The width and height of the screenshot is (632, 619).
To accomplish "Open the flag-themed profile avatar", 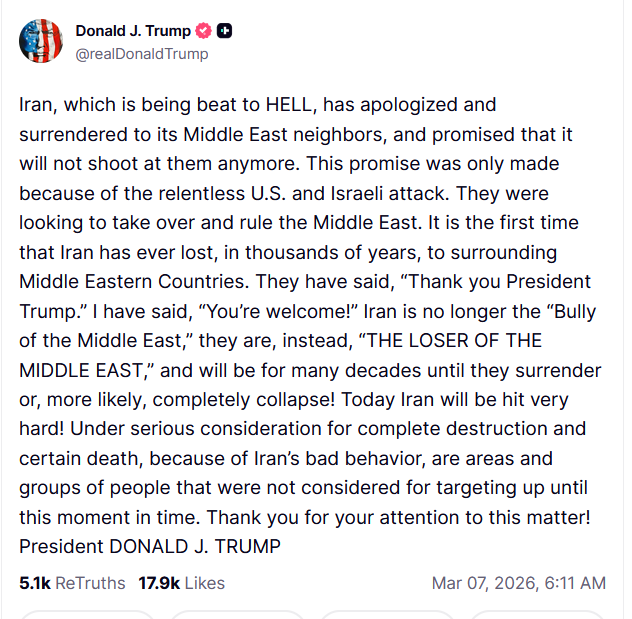I will (40, 41).
